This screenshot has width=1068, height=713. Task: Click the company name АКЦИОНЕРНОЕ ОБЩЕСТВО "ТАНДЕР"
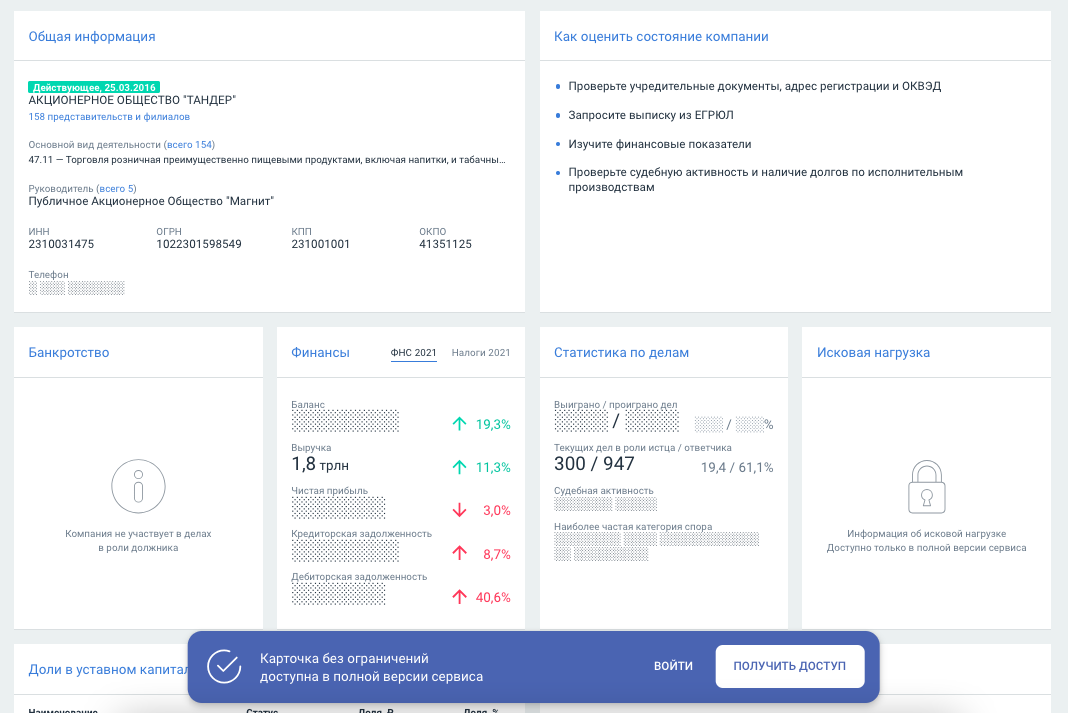[x=132, y=100]
